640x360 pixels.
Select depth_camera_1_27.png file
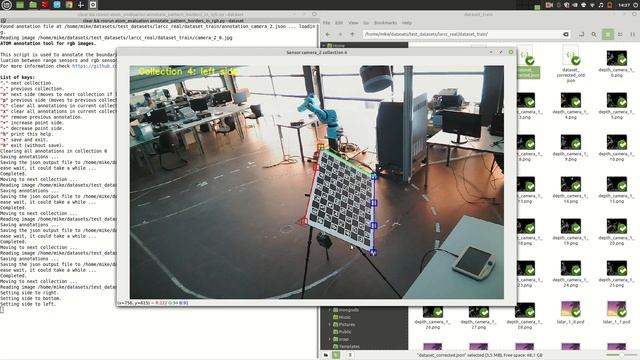[x=478, y=318]
